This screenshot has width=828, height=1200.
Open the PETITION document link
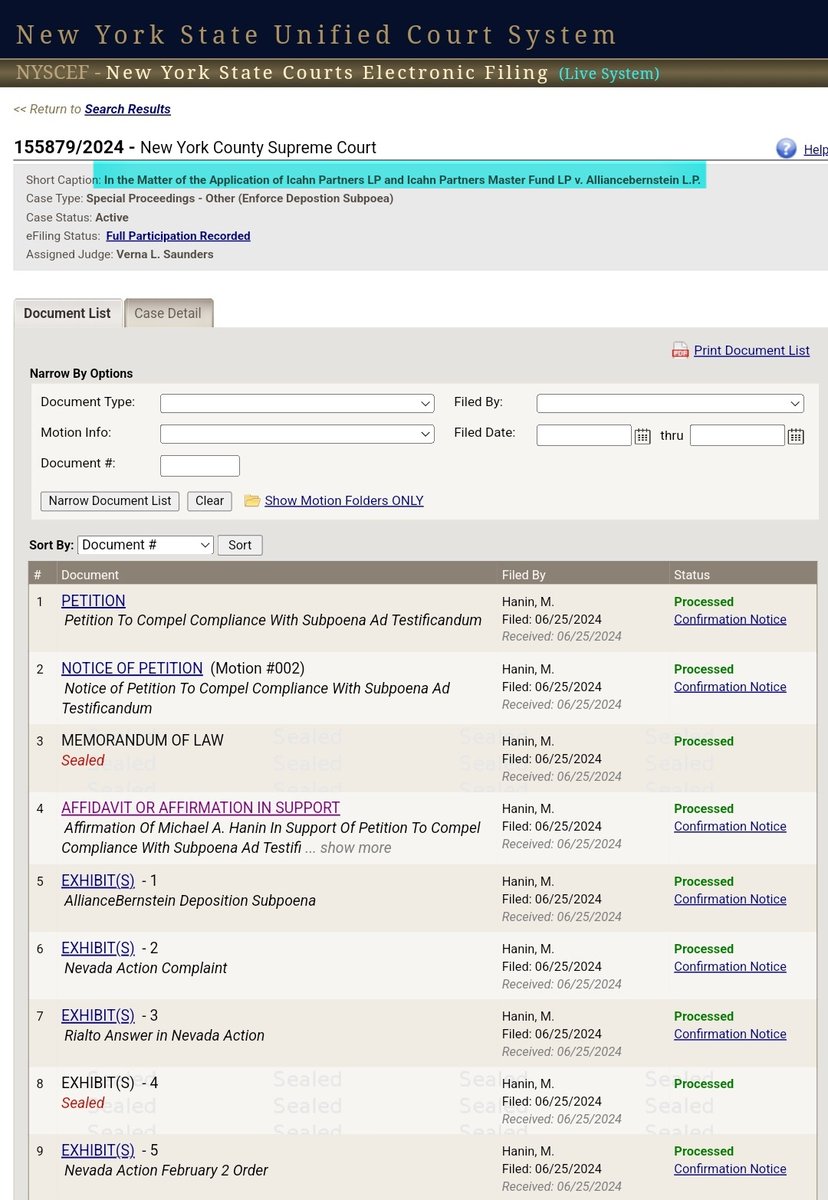coord(93,600)
